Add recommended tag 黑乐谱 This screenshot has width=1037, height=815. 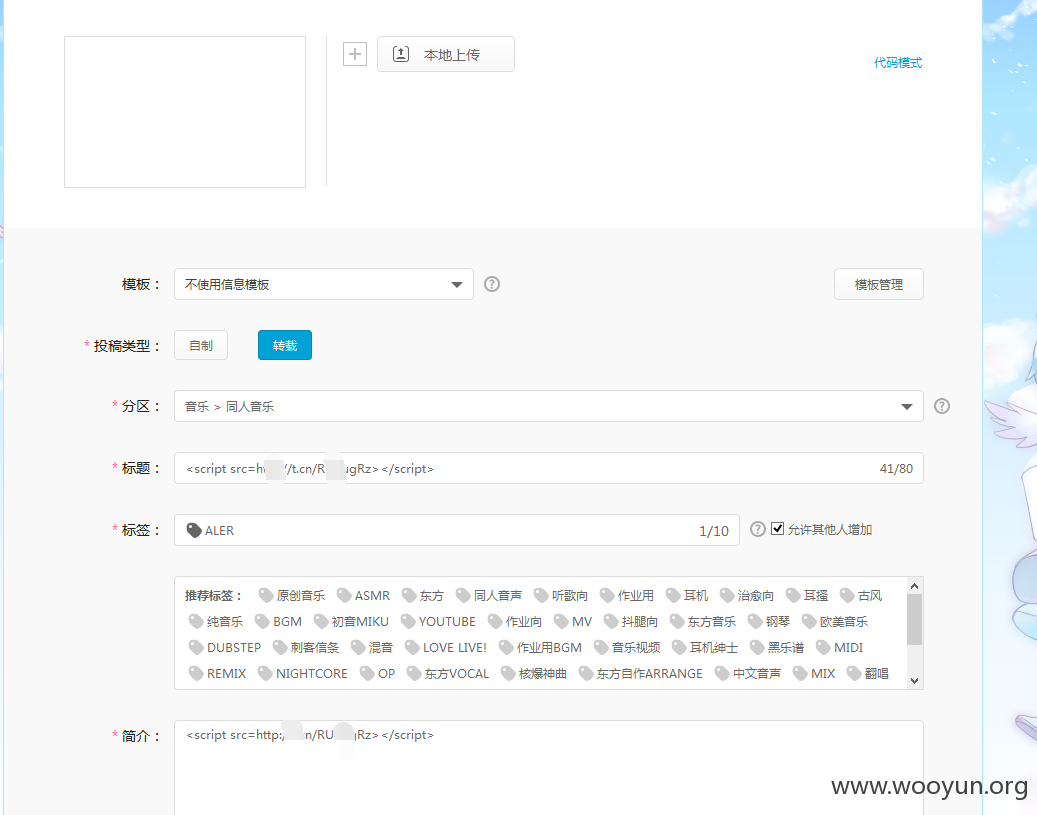tap(777, 647)
